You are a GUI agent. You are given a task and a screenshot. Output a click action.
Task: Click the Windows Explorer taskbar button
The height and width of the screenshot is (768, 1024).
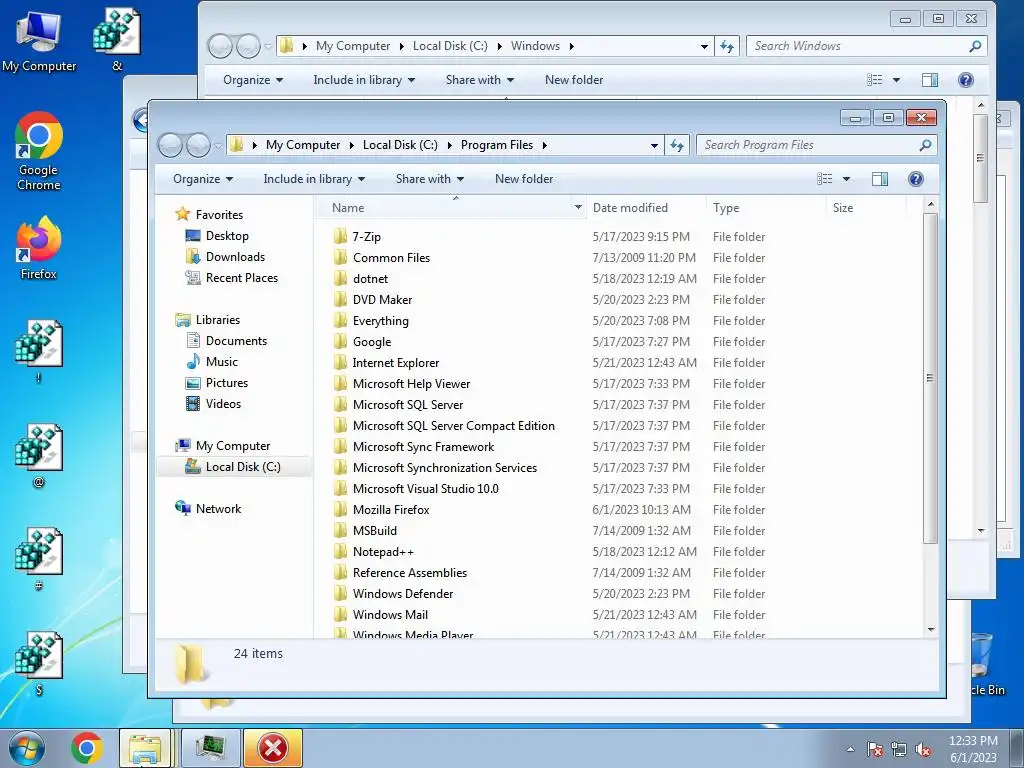[145, 748]
